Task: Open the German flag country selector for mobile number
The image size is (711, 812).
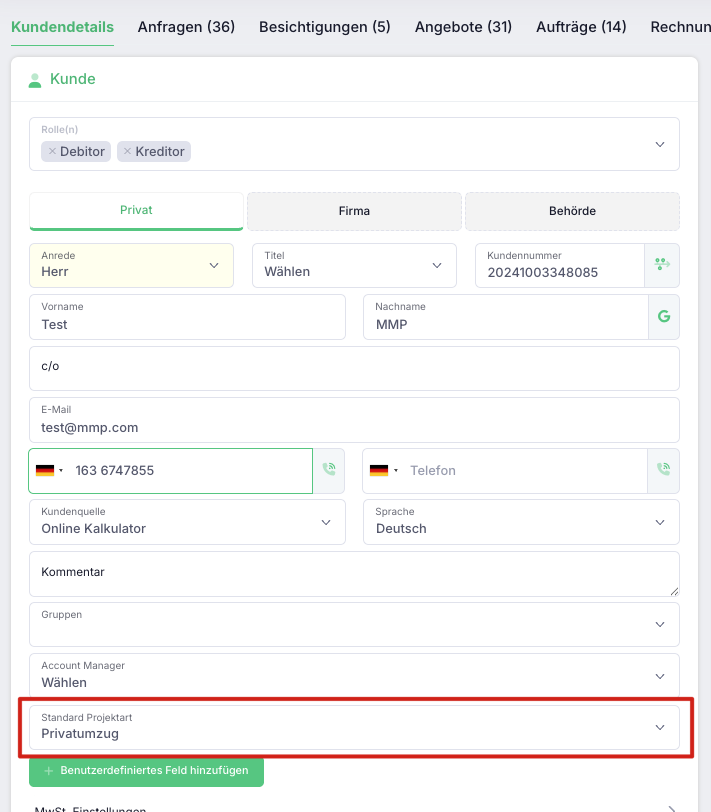Action: click(49, 470)
